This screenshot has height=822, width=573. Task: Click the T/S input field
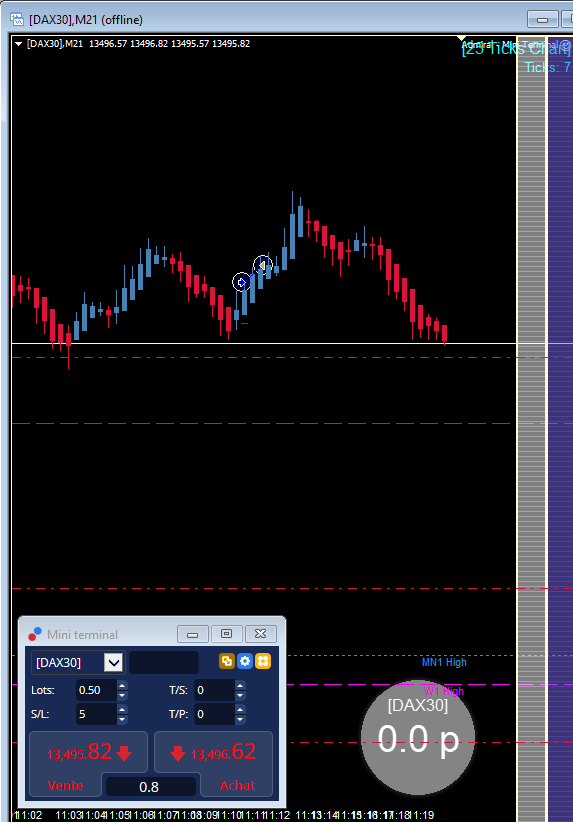(214, 690)
